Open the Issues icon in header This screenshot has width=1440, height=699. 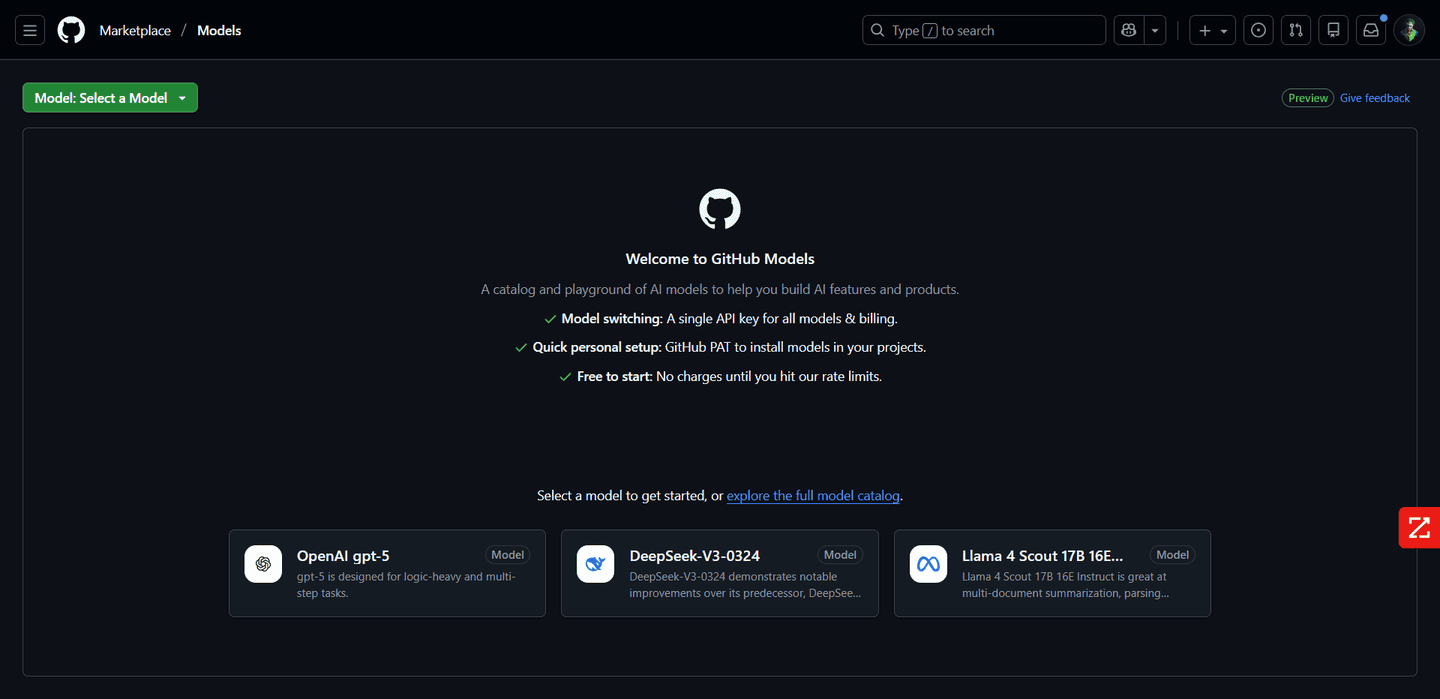pyautogui.click(x=1258, y=31)
